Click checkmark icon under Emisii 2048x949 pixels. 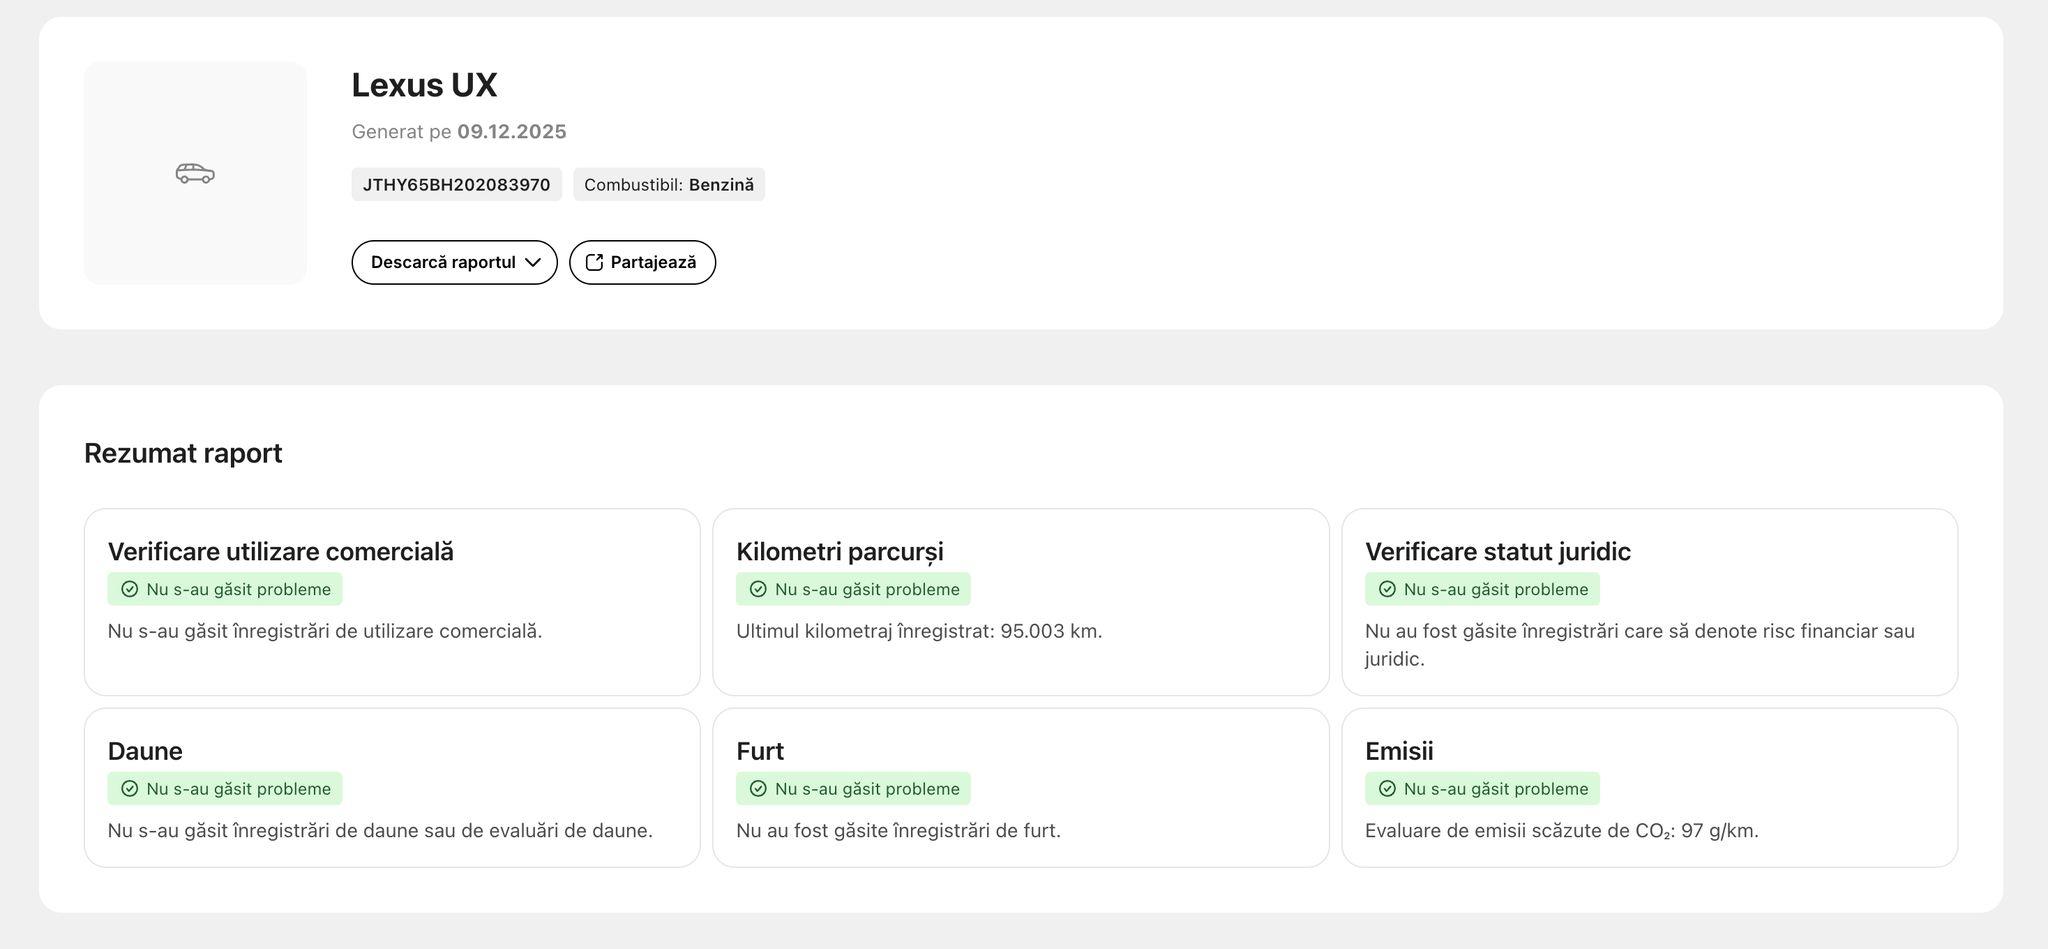1387,789
